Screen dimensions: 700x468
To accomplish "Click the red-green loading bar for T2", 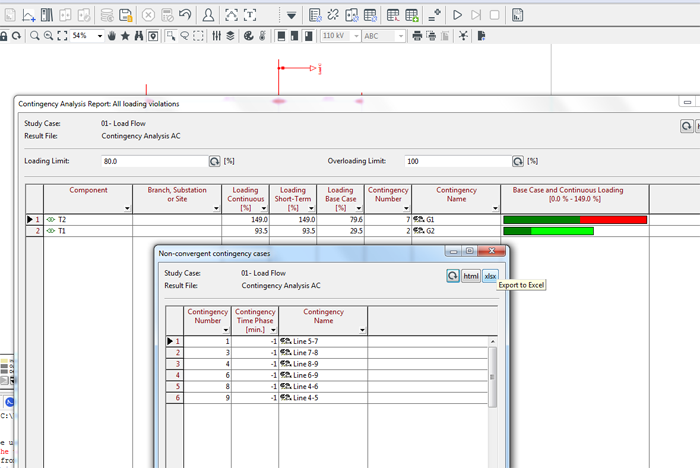I will 575,219.
